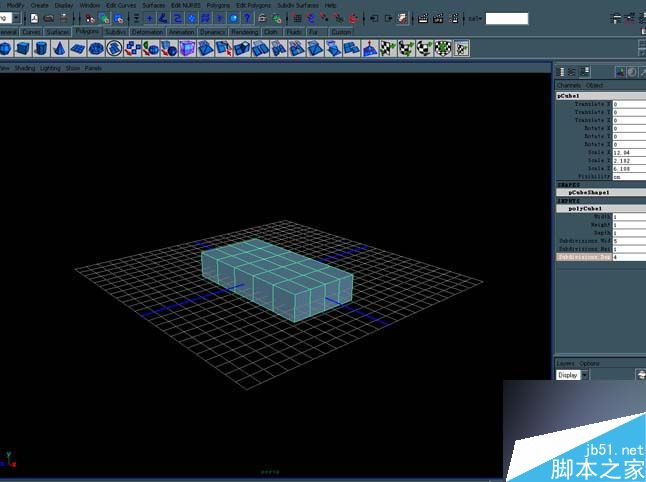Open the viewport Lighting menu
This screenshot has width=646, height=482.
50,68
